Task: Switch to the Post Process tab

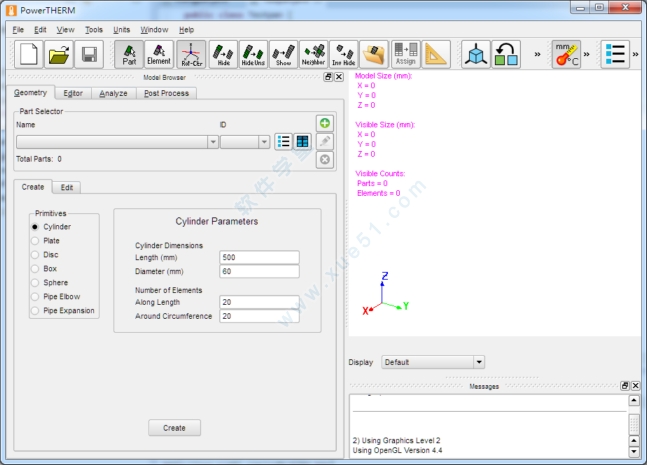Action: [x=166, y=93]
